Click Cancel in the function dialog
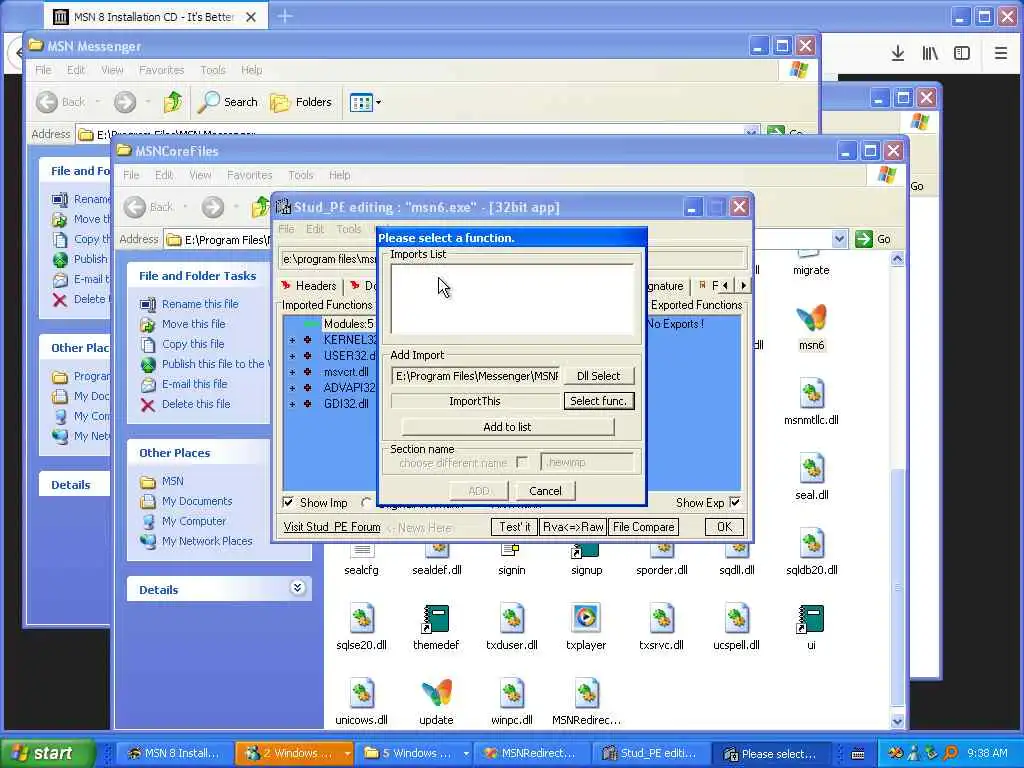 (x=545, y=491)
